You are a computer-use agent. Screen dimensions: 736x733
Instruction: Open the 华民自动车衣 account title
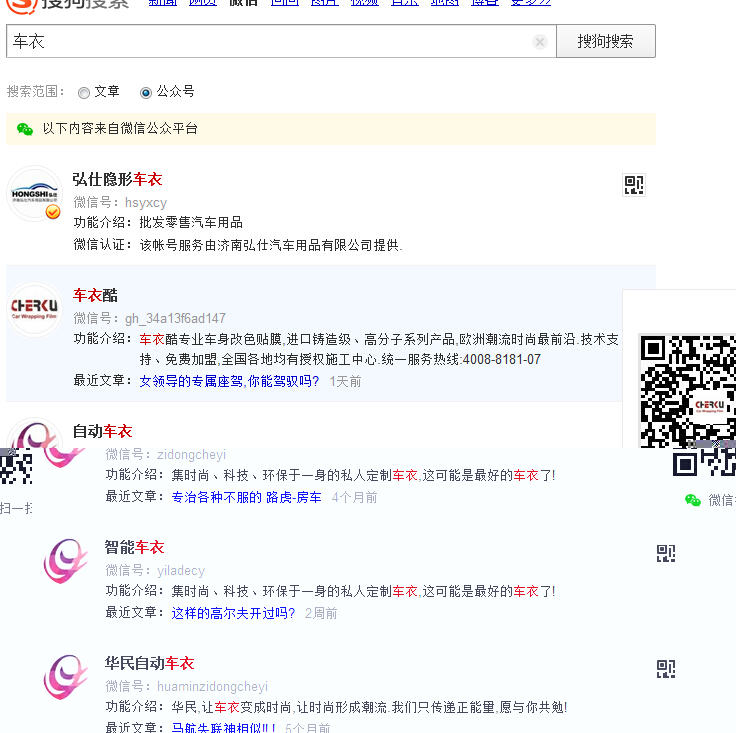[x=149, y=663]
